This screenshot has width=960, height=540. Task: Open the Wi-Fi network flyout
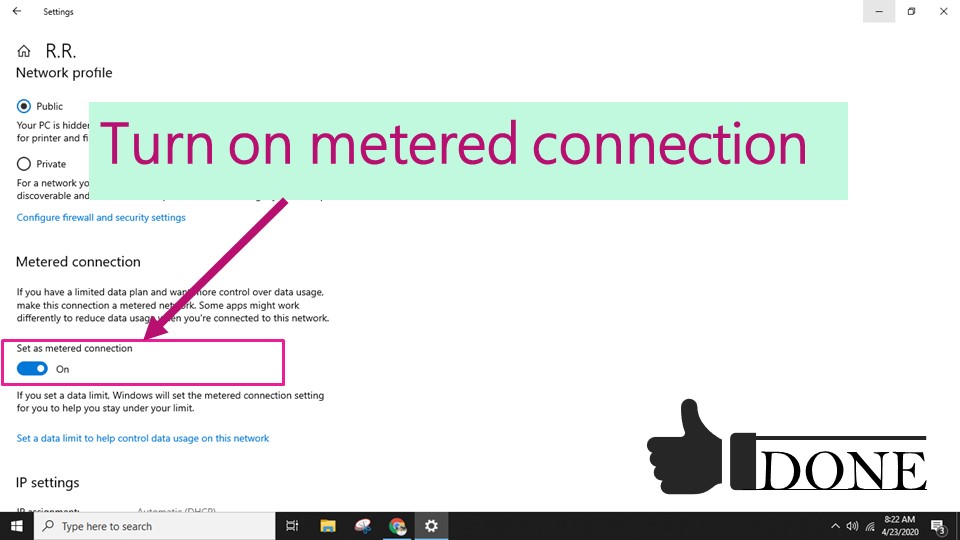coord(870,526)
